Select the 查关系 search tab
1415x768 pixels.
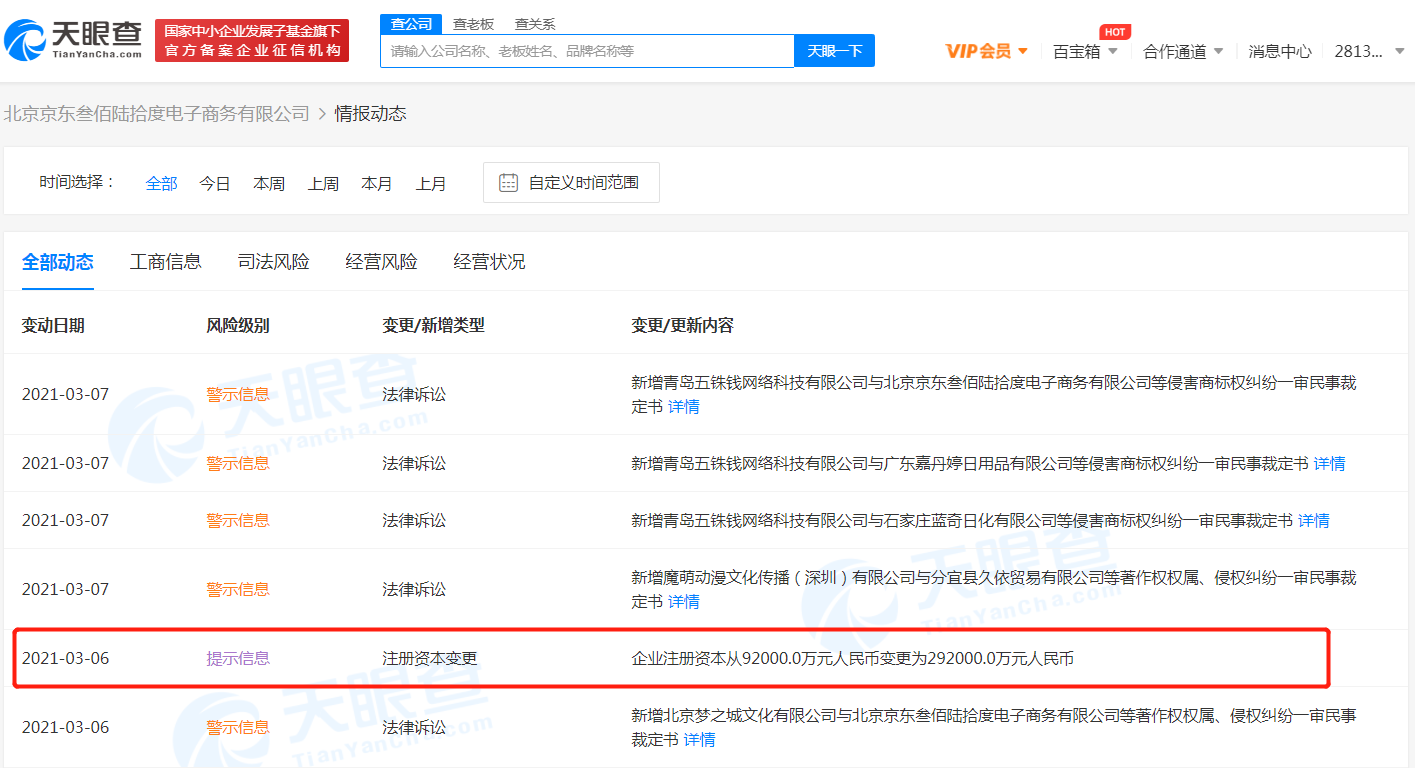[534, 24]
